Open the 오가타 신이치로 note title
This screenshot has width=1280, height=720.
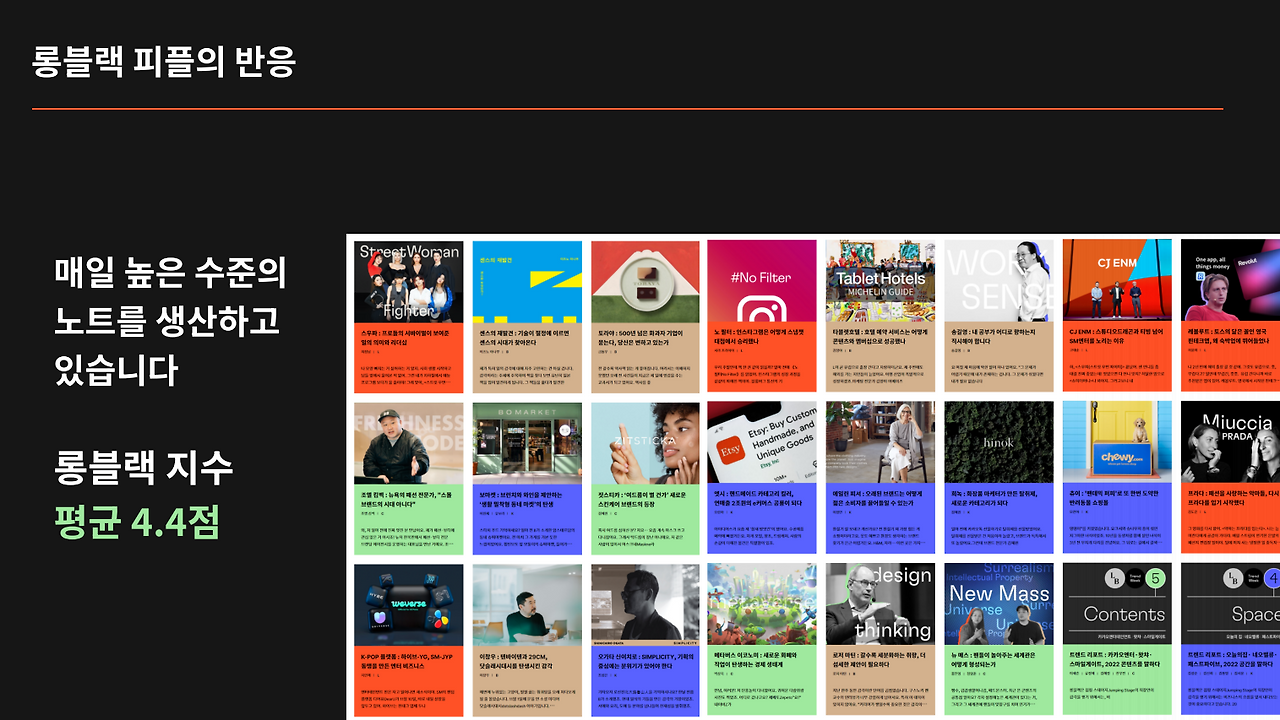tap(644, 661)
